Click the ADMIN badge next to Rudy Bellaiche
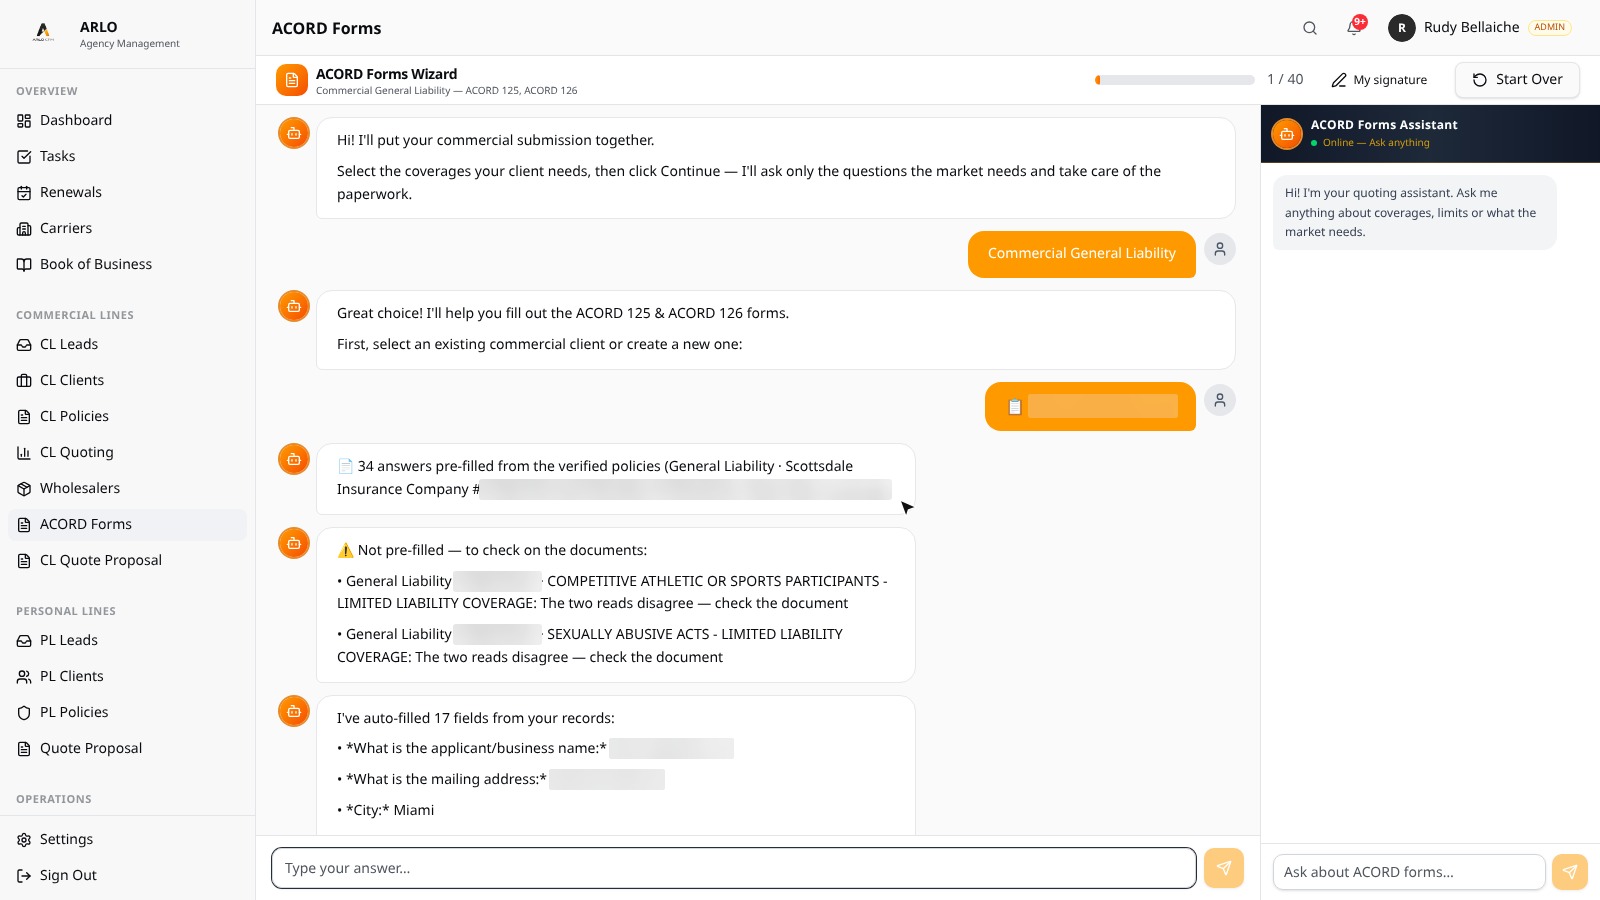This screenshot has height=900, width=1600. (x=1550, y=28)
